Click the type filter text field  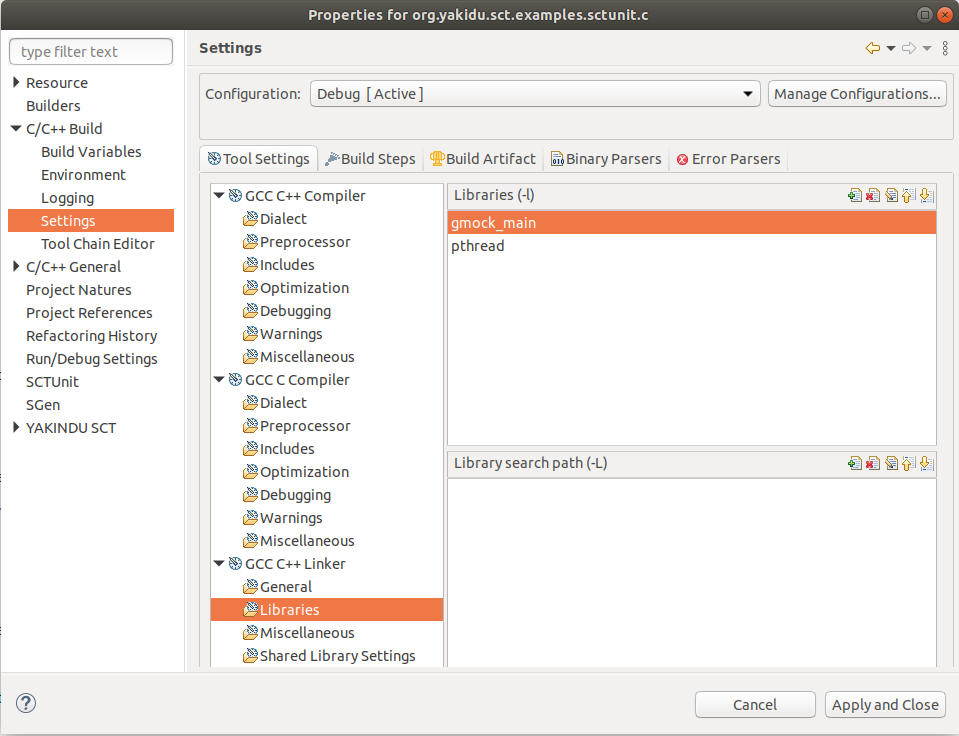pyautogui.click(x=91, y=51)
